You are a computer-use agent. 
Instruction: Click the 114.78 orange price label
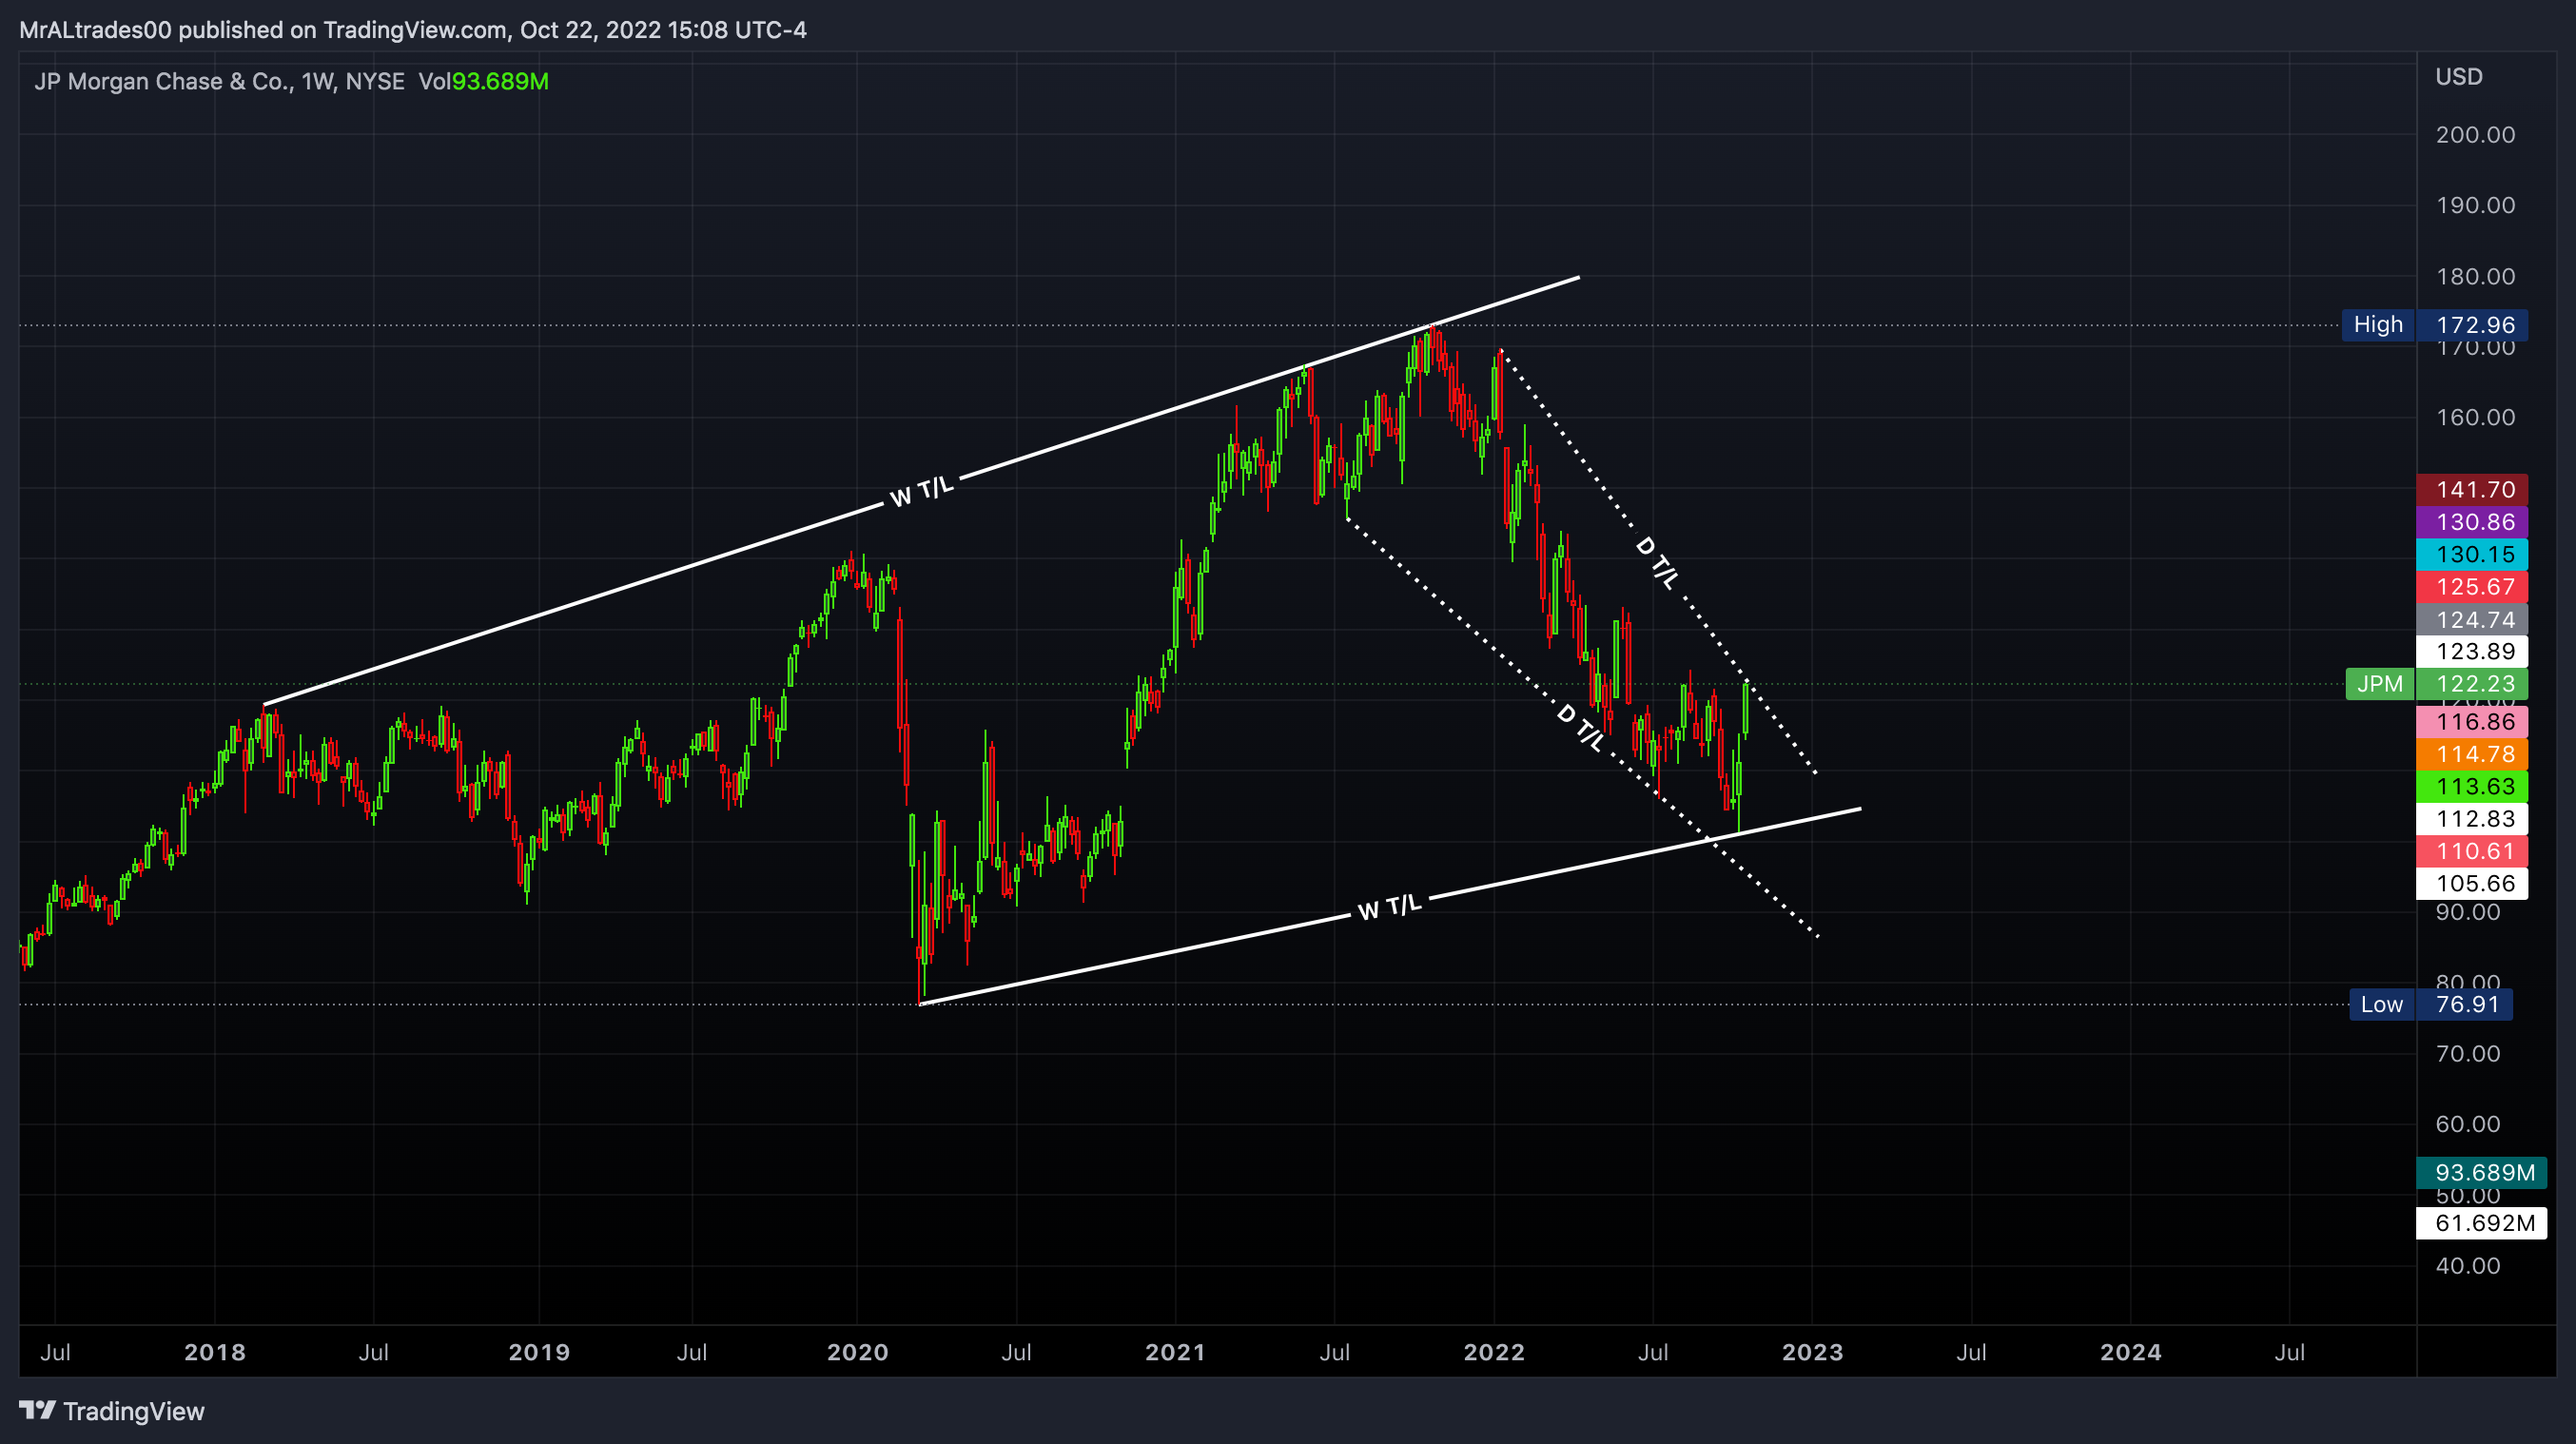pos(2472,754)
